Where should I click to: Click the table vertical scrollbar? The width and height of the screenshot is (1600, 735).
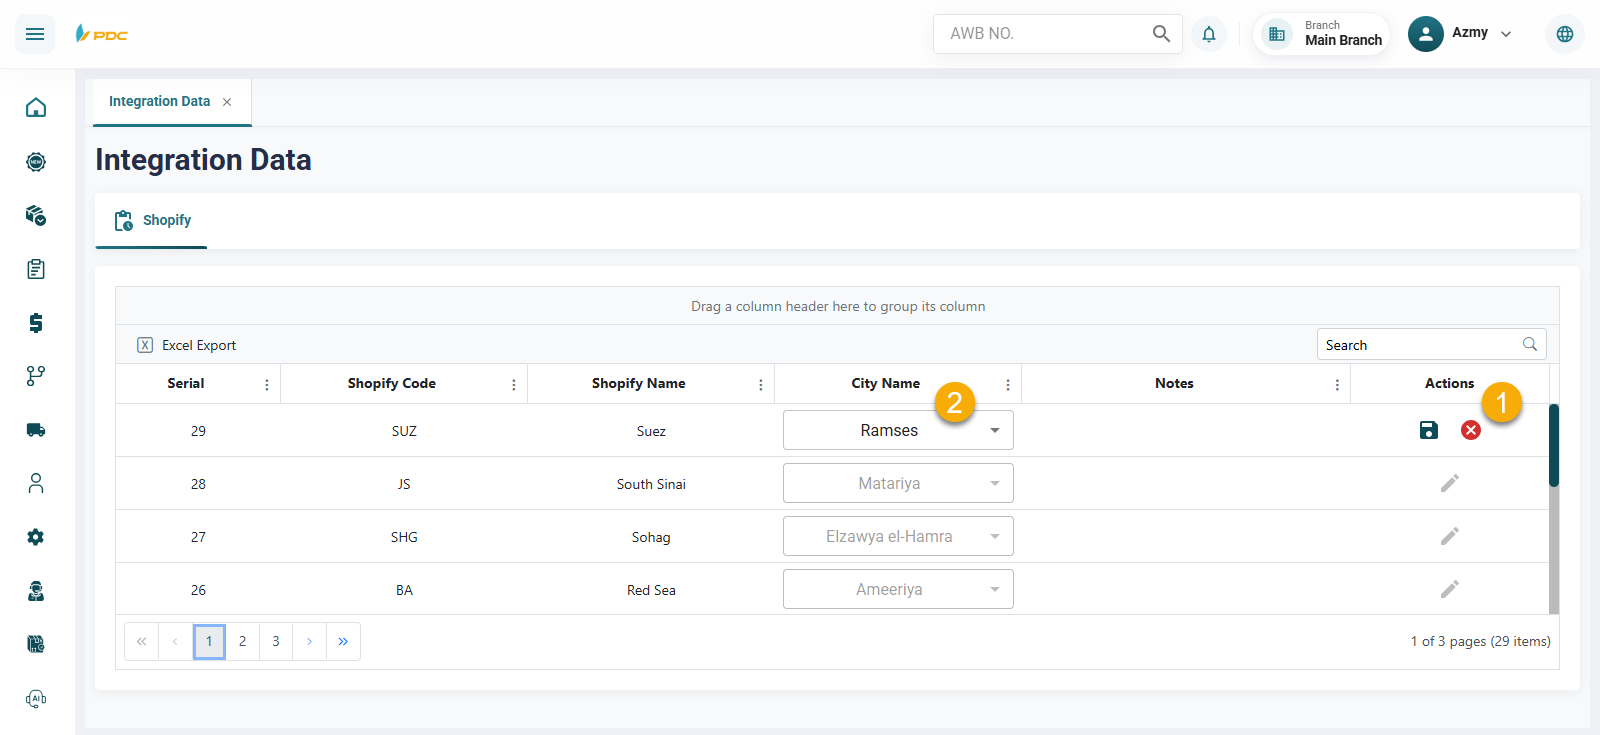1554,509
